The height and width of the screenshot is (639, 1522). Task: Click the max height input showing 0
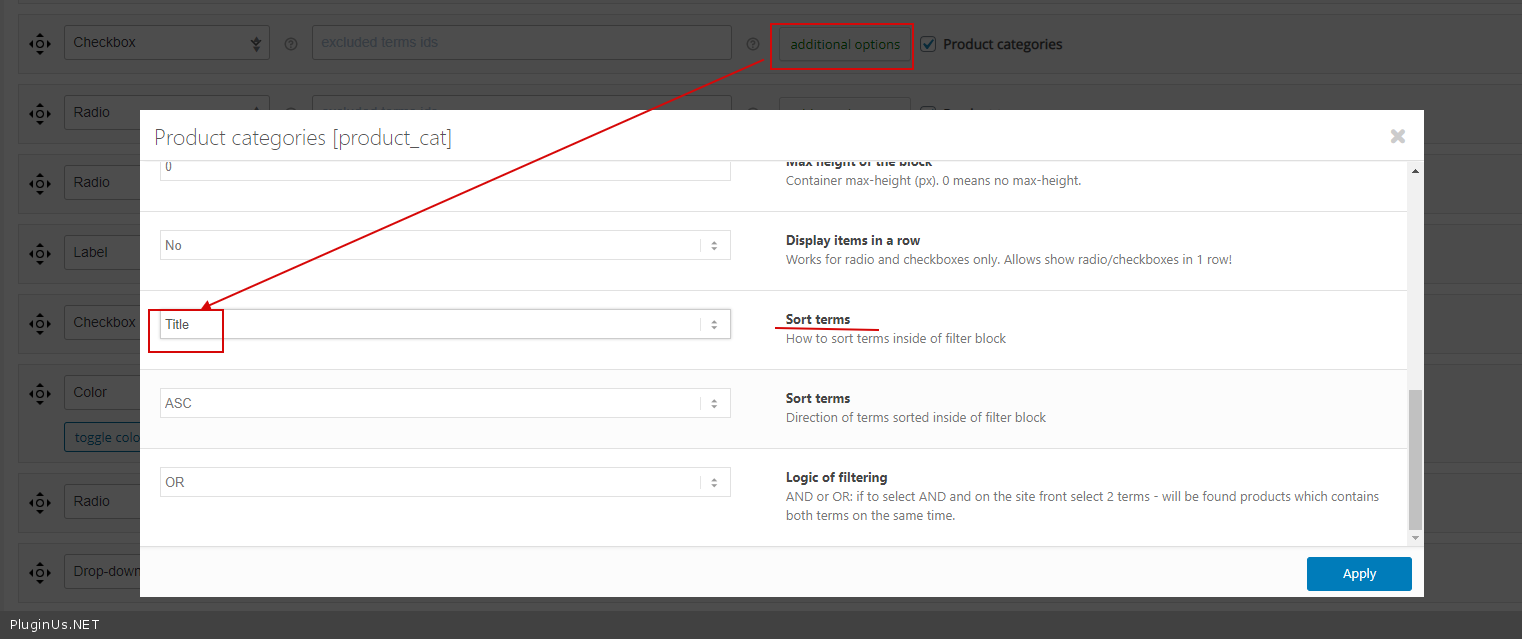tap(445, 168)
